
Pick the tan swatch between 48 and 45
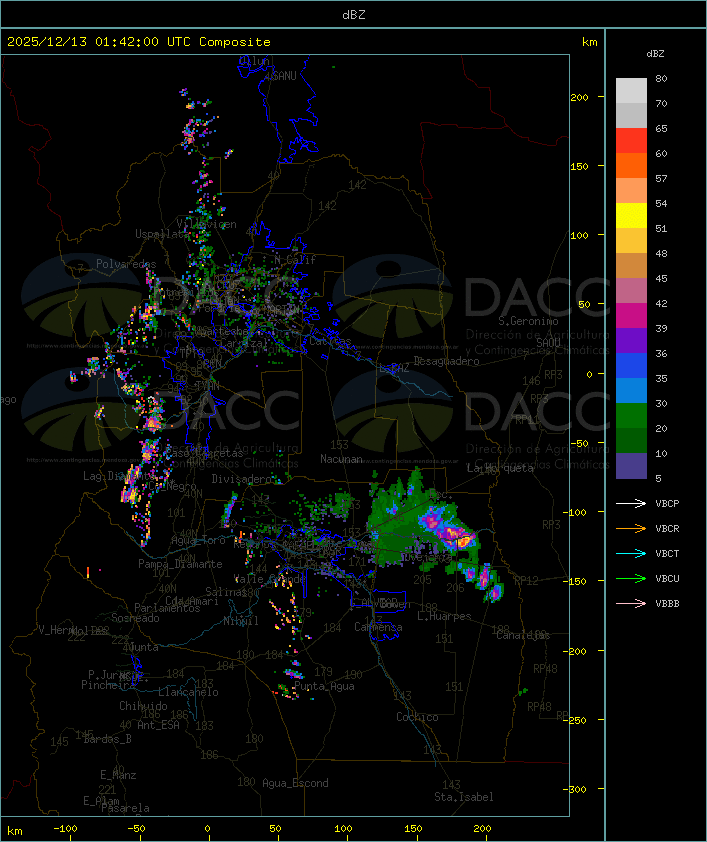pos(631,266)
